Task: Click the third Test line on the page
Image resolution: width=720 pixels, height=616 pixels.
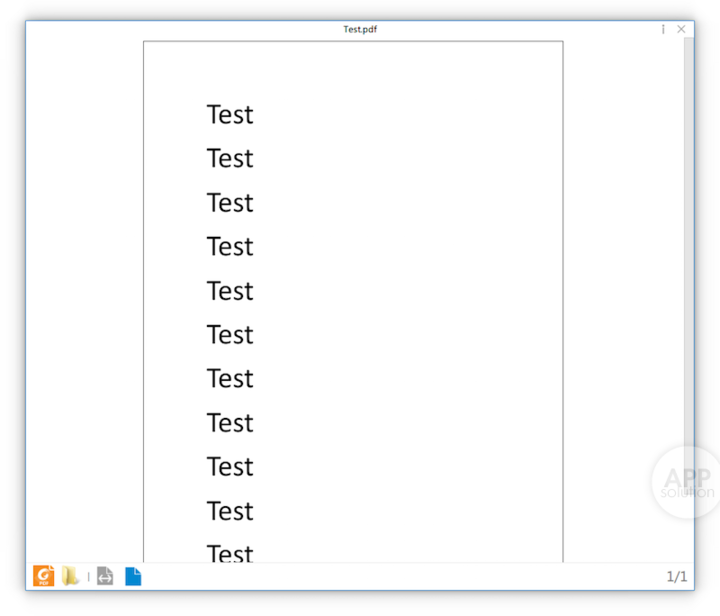Action: [230, 203]
